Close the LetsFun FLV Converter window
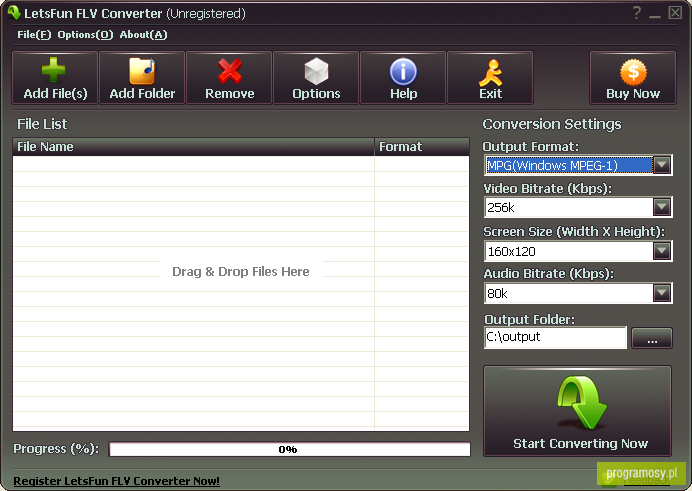The height and width of the screenshot is (491, 692). (x=675, y=13)
